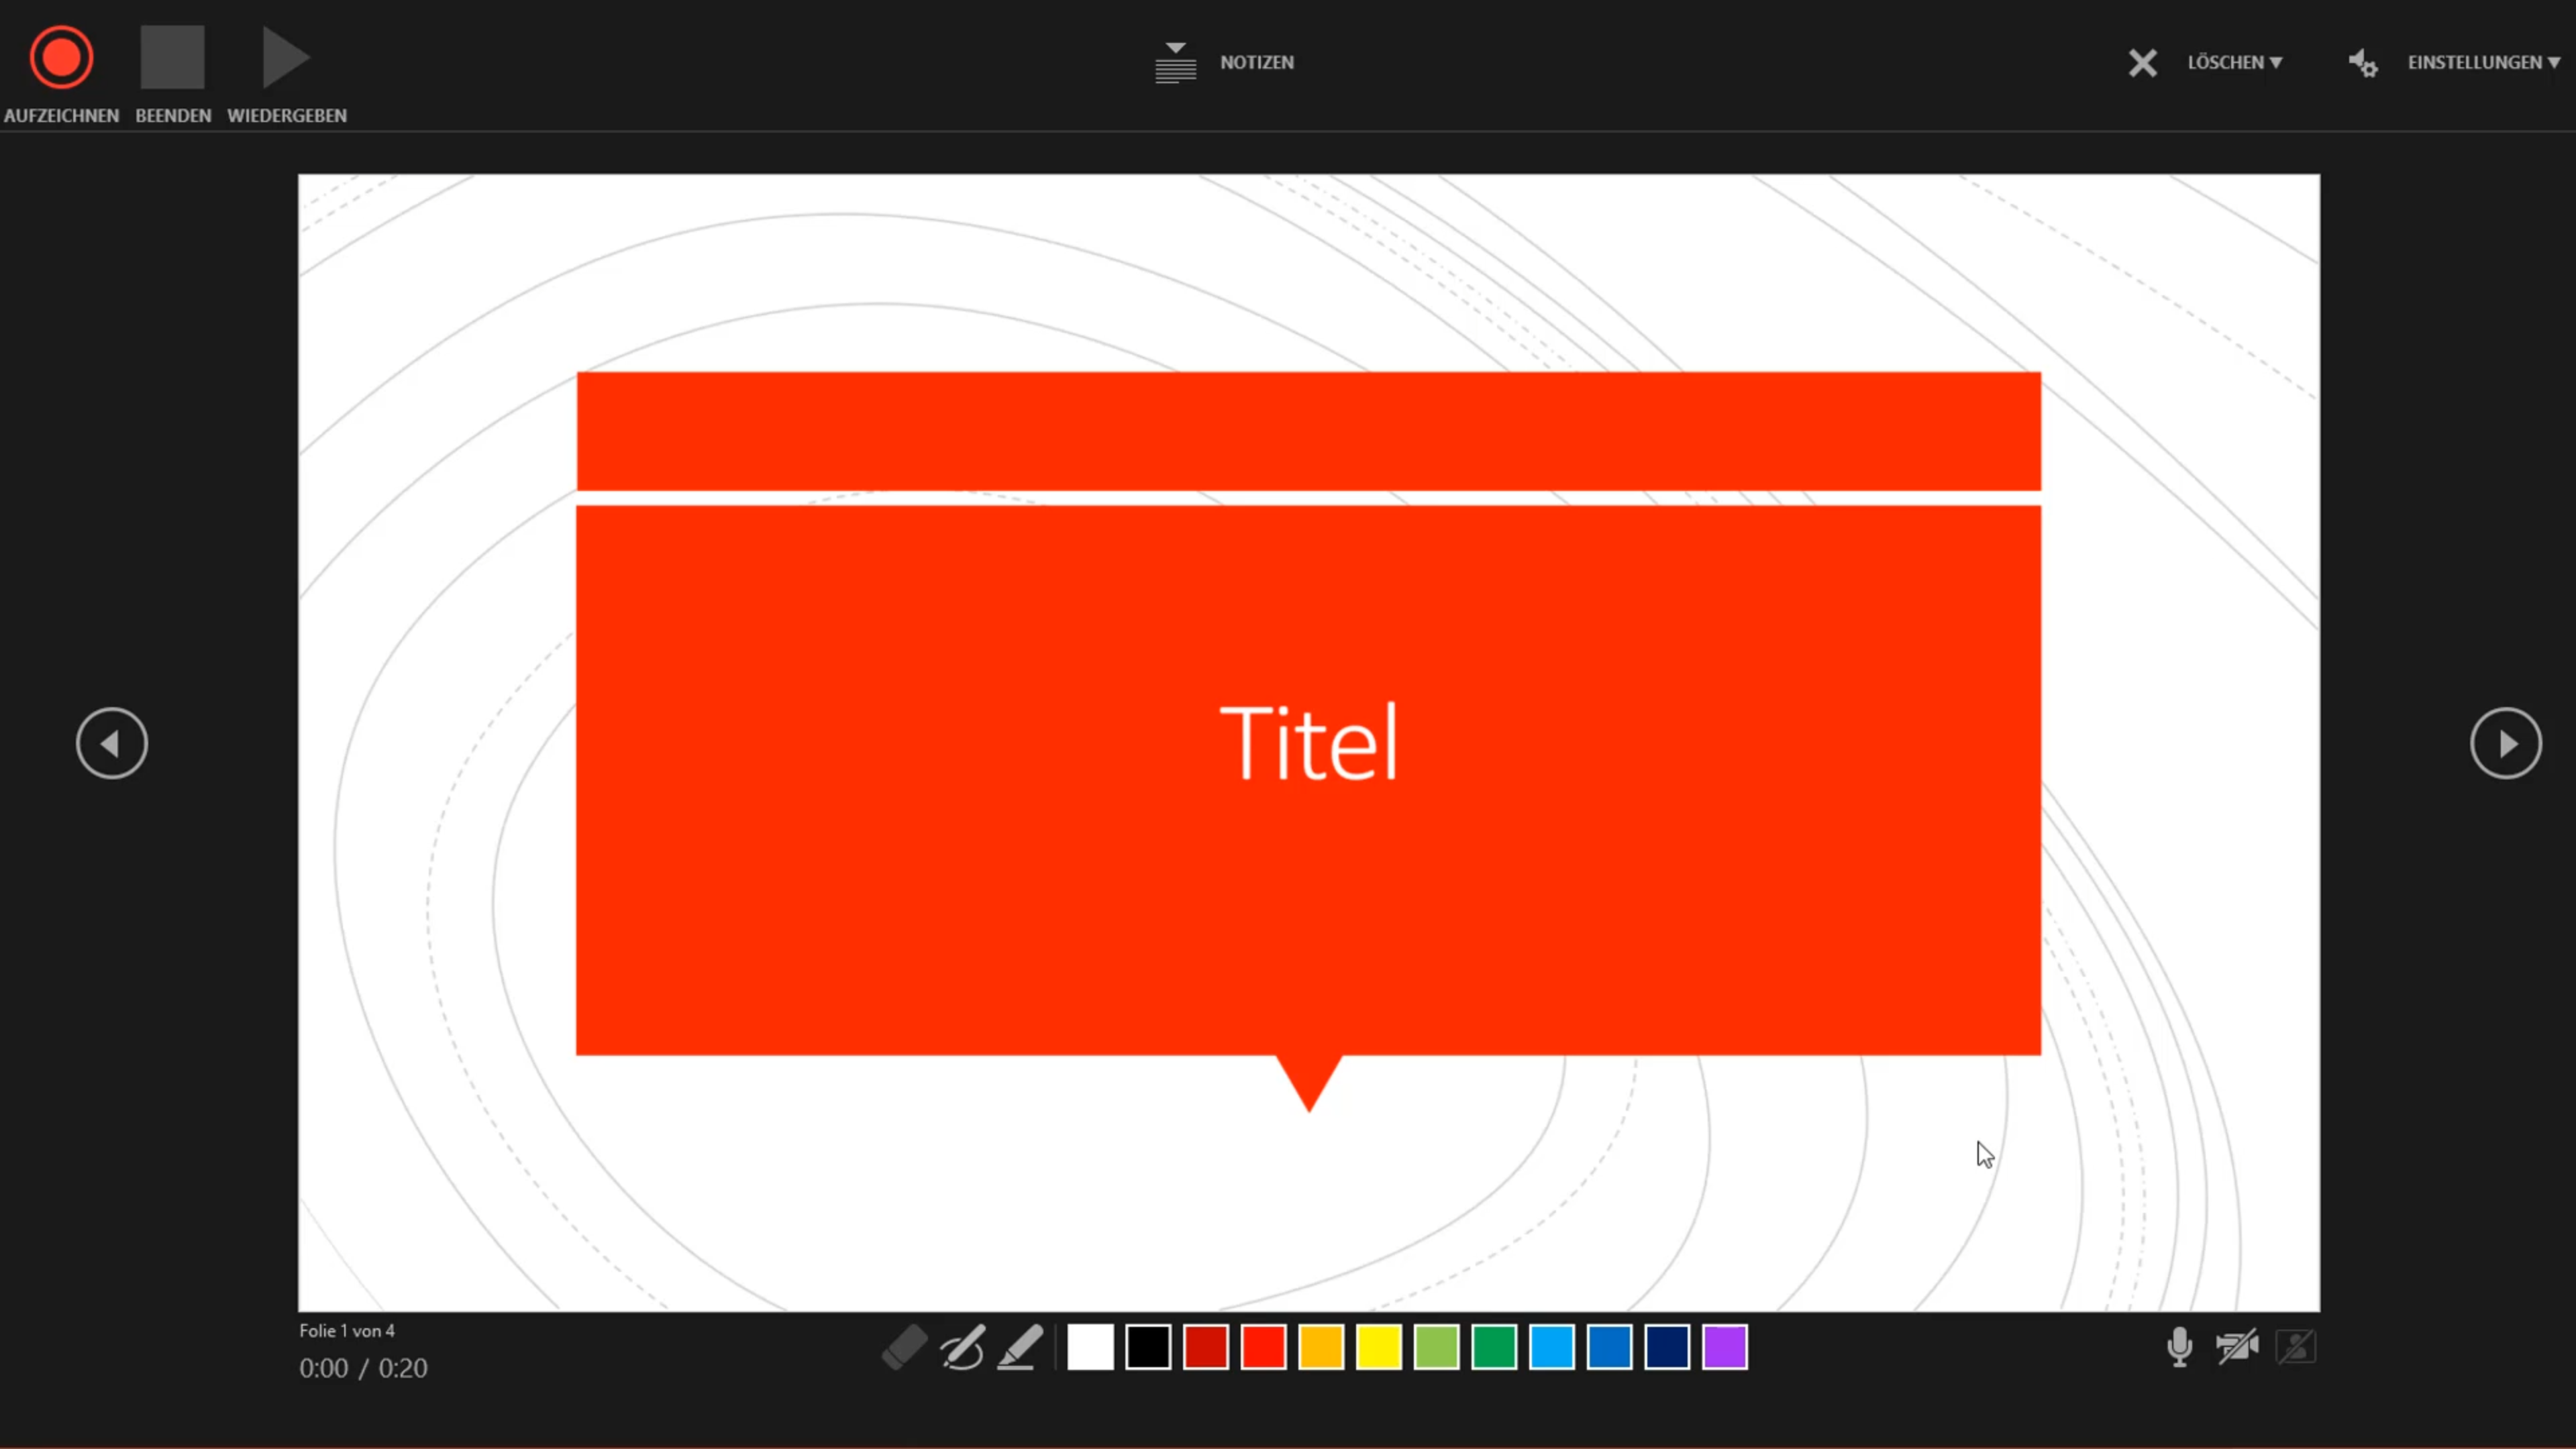The height and width of the screenshot is (1449, 2576).
Task: Go to the next slide
Action: (x=2505, y=743)
